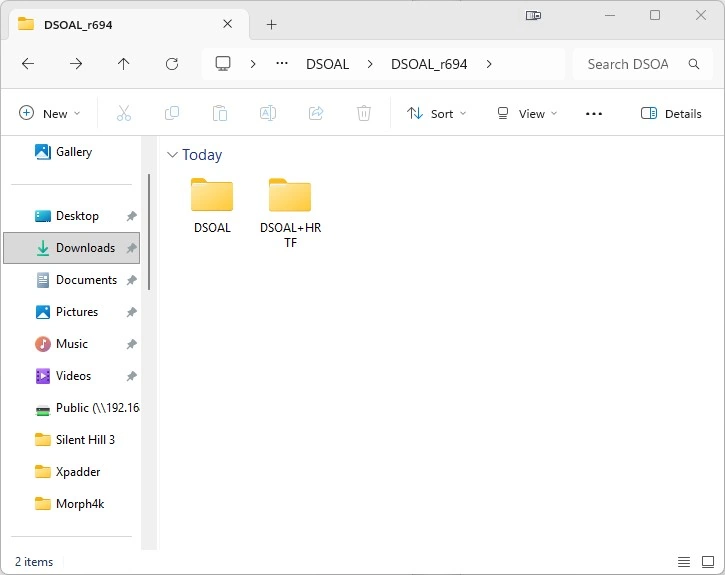Collapse the Today group

tap(172, 155)
